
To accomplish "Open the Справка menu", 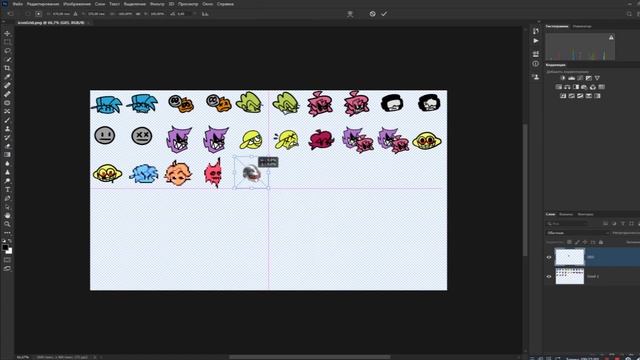I will pos(225,4).
